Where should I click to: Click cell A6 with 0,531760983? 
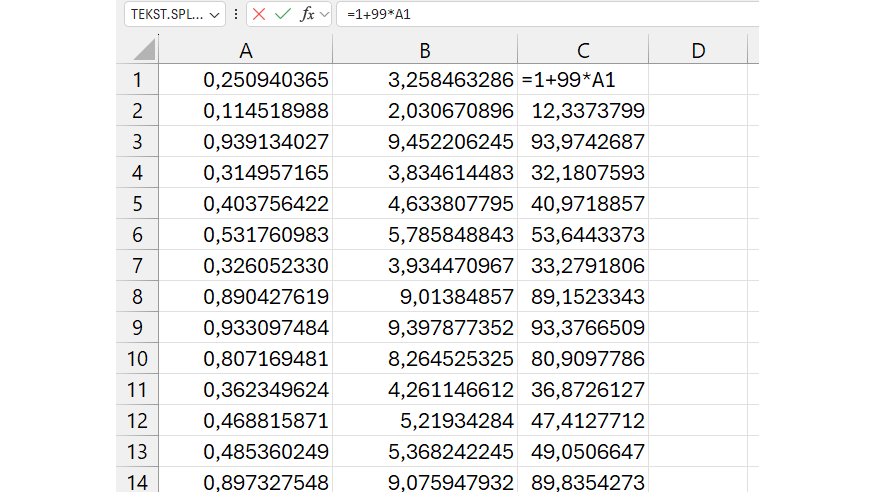(246, 234)
